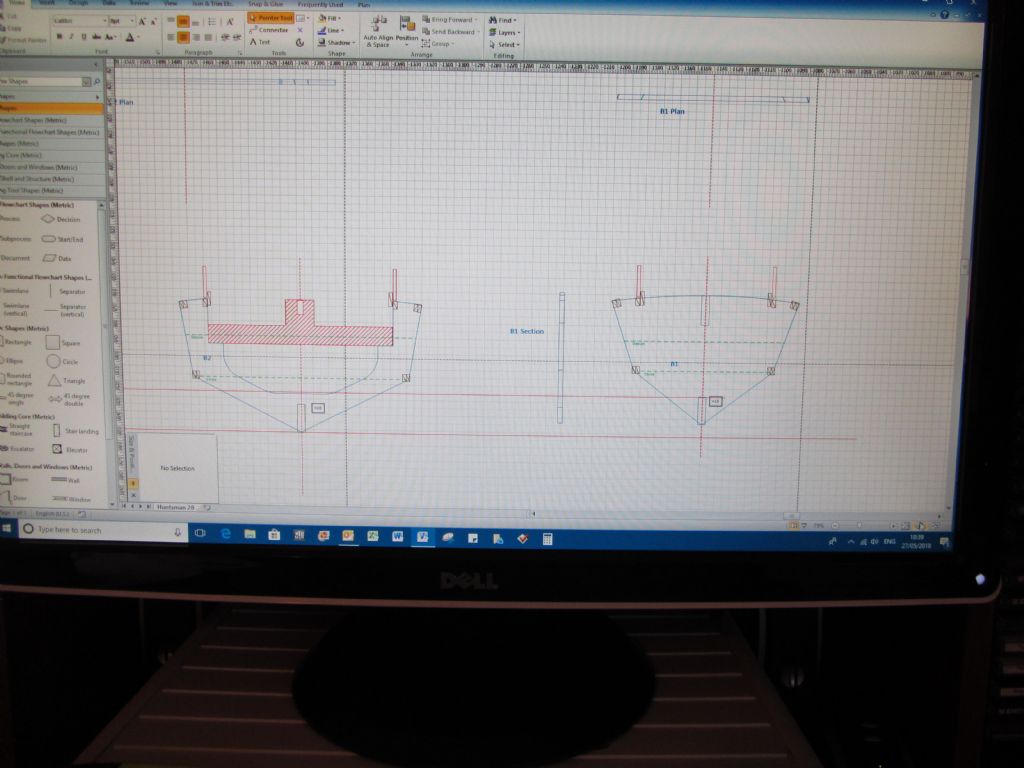Open File Explorer from the taskbar
The width and height of the screenshot is (1024, 768).
[x=250, y=534]
